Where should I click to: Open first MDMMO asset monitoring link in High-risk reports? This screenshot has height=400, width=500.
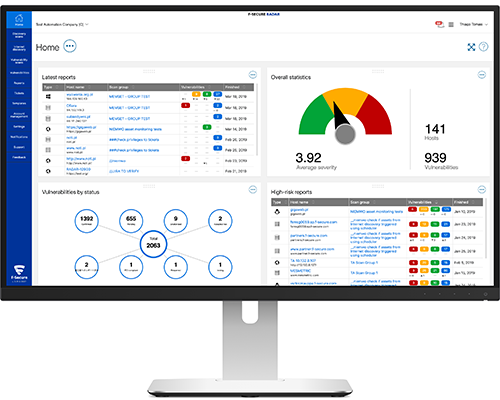(x=376, y=212)
